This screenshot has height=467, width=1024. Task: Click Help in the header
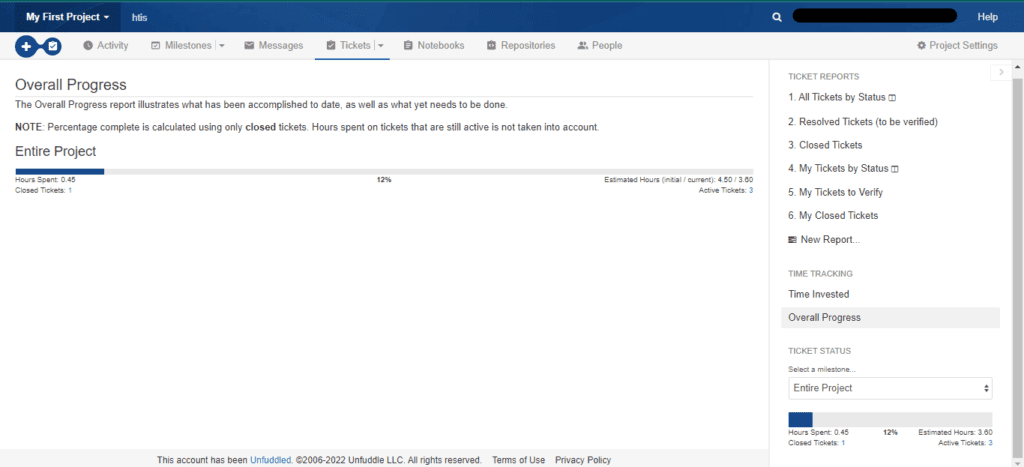coord(987,17)
